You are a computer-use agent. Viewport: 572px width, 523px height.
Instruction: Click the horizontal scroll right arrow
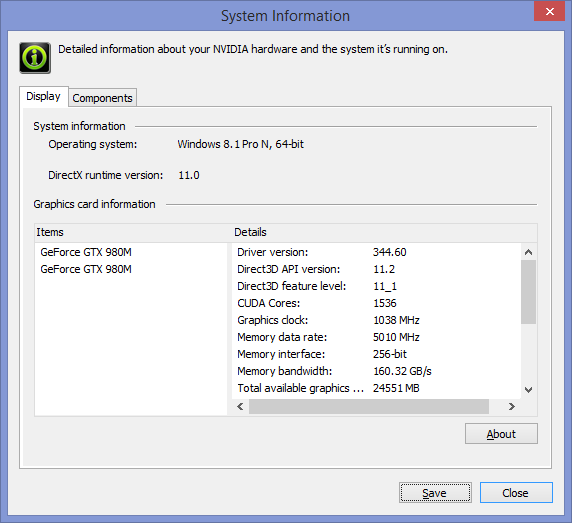512,406
